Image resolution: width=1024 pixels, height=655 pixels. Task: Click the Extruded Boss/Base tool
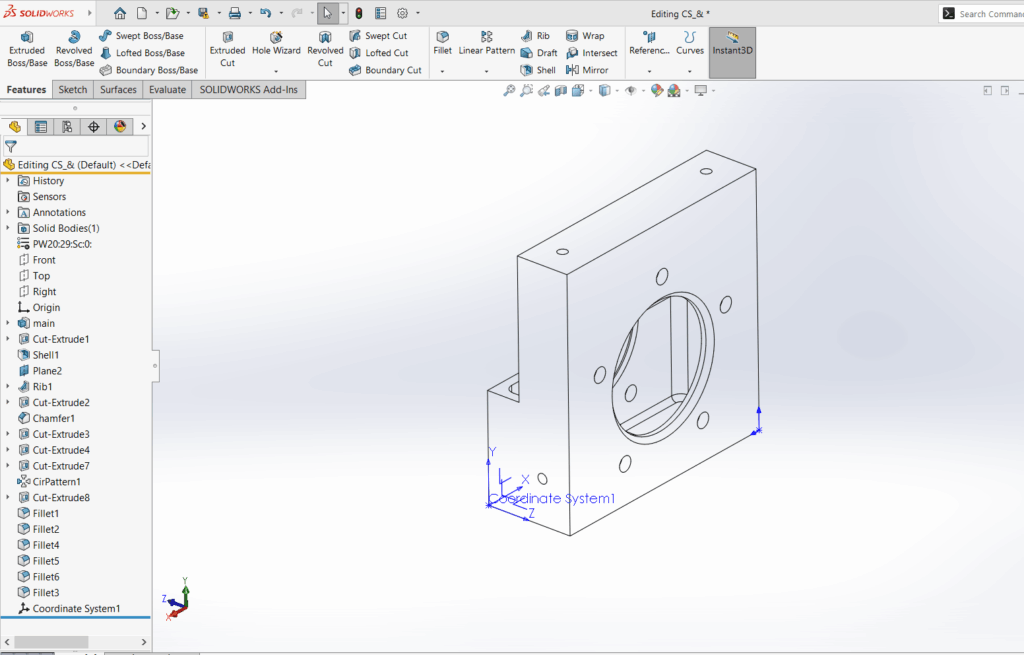27,49
